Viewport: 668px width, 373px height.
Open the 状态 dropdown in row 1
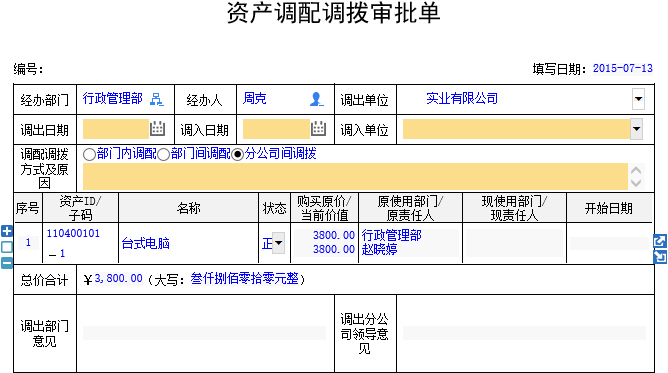(278, 243)
